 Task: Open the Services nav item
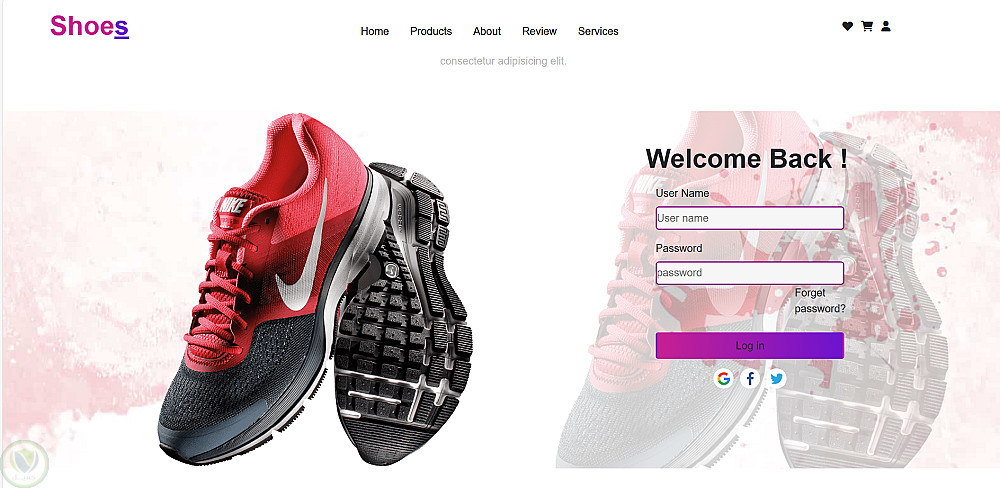[598, 31]
